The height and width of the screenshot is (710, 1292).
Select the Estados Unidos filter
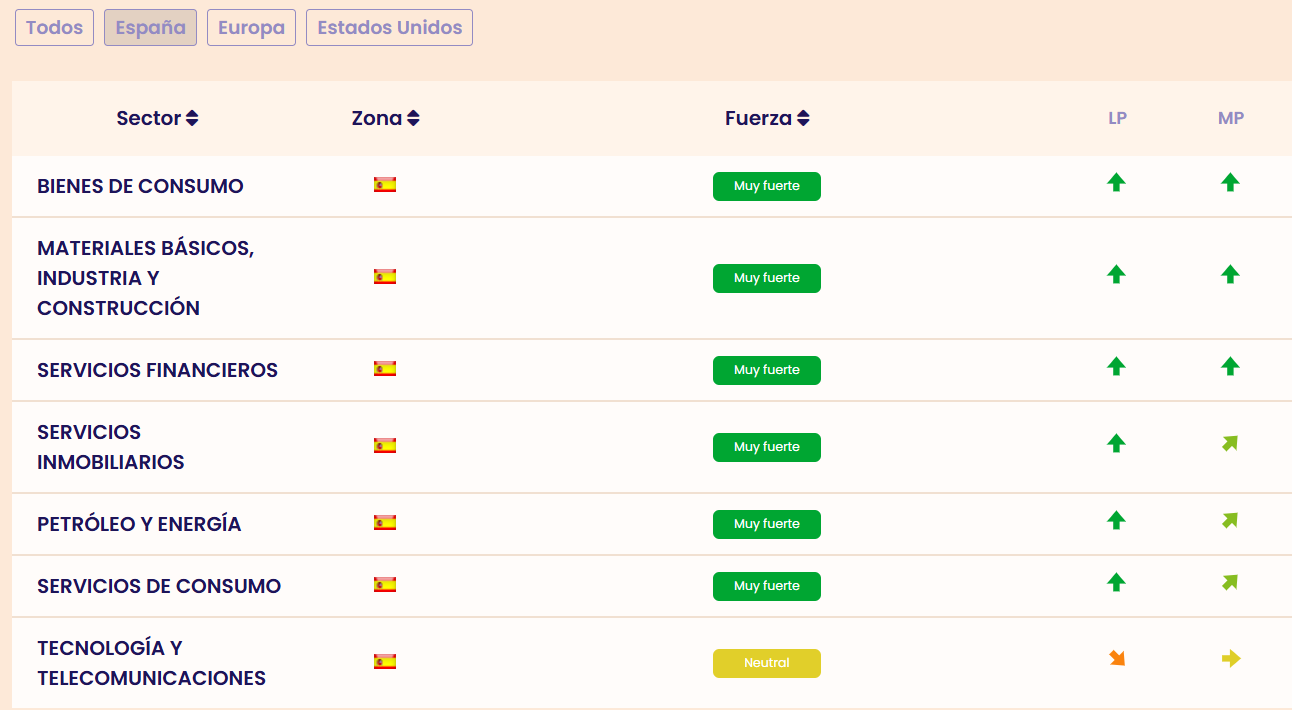point(389,28)
